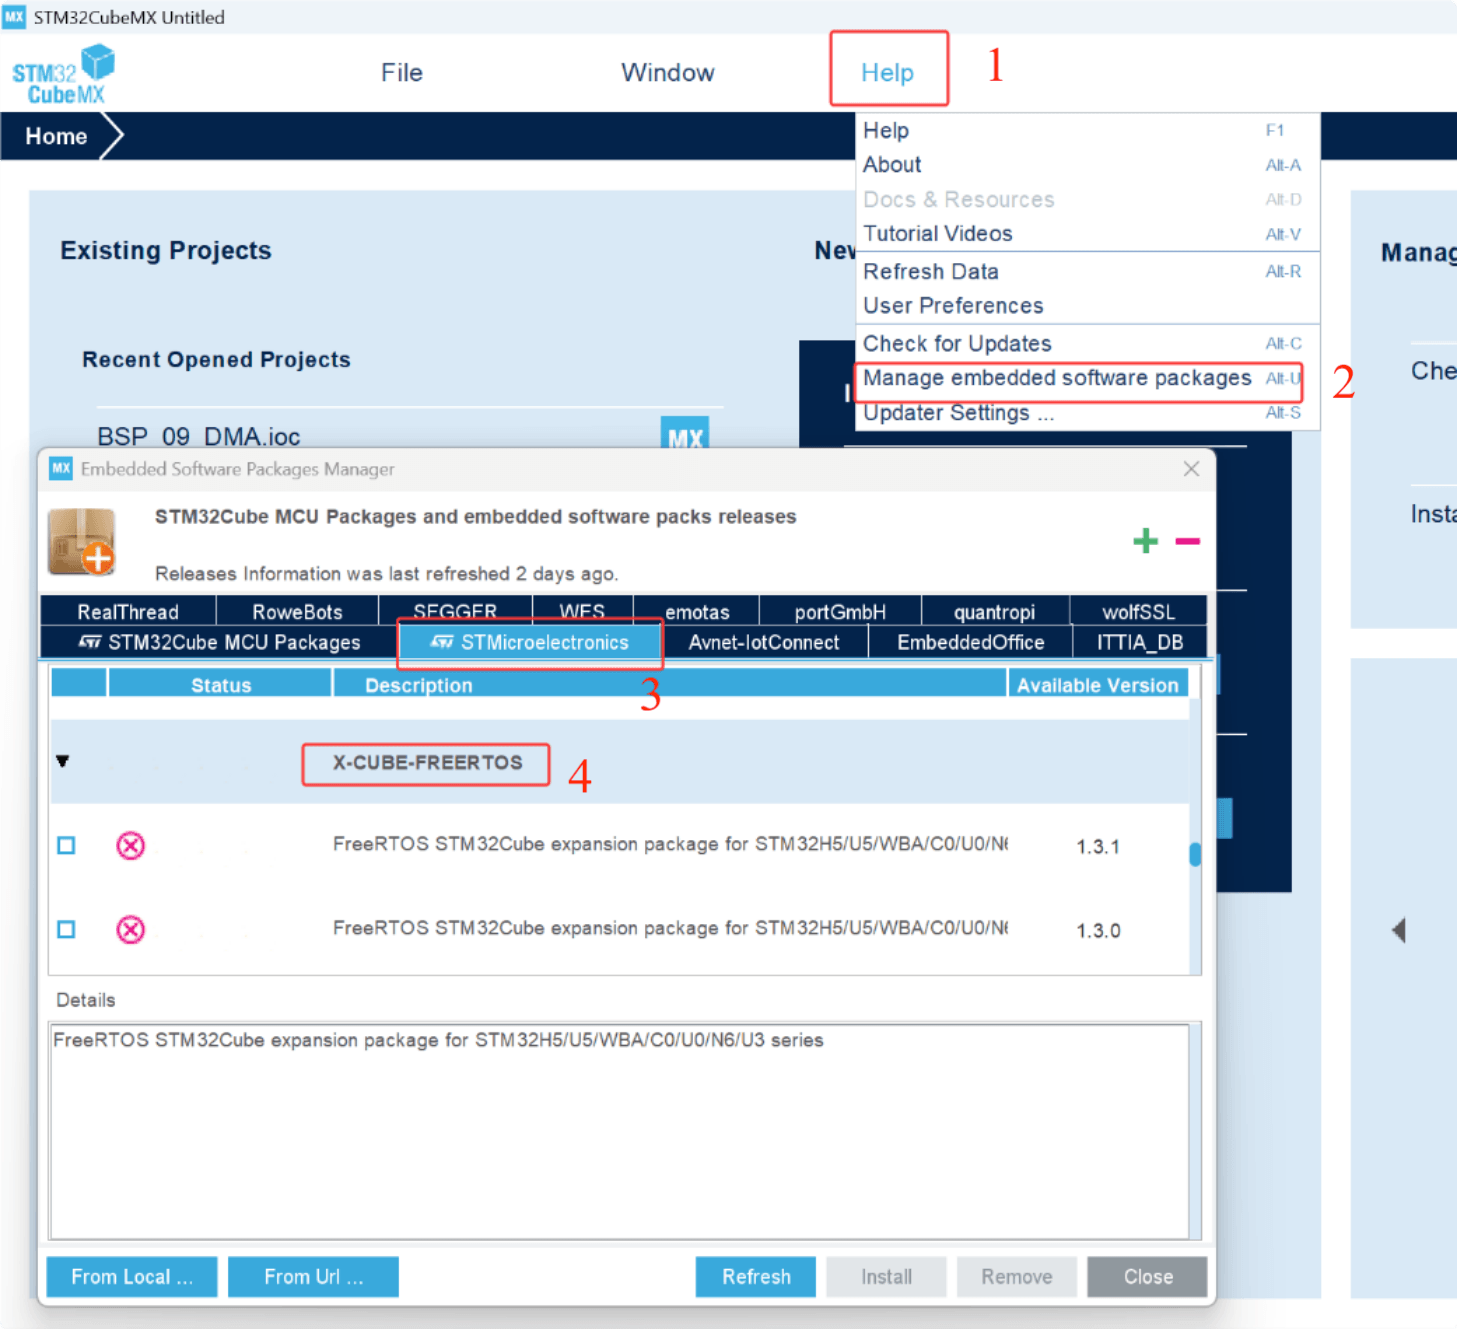This screenshot has height=1329, width=1457.
Task: Click inside the Details text box
Action: 620,1131
